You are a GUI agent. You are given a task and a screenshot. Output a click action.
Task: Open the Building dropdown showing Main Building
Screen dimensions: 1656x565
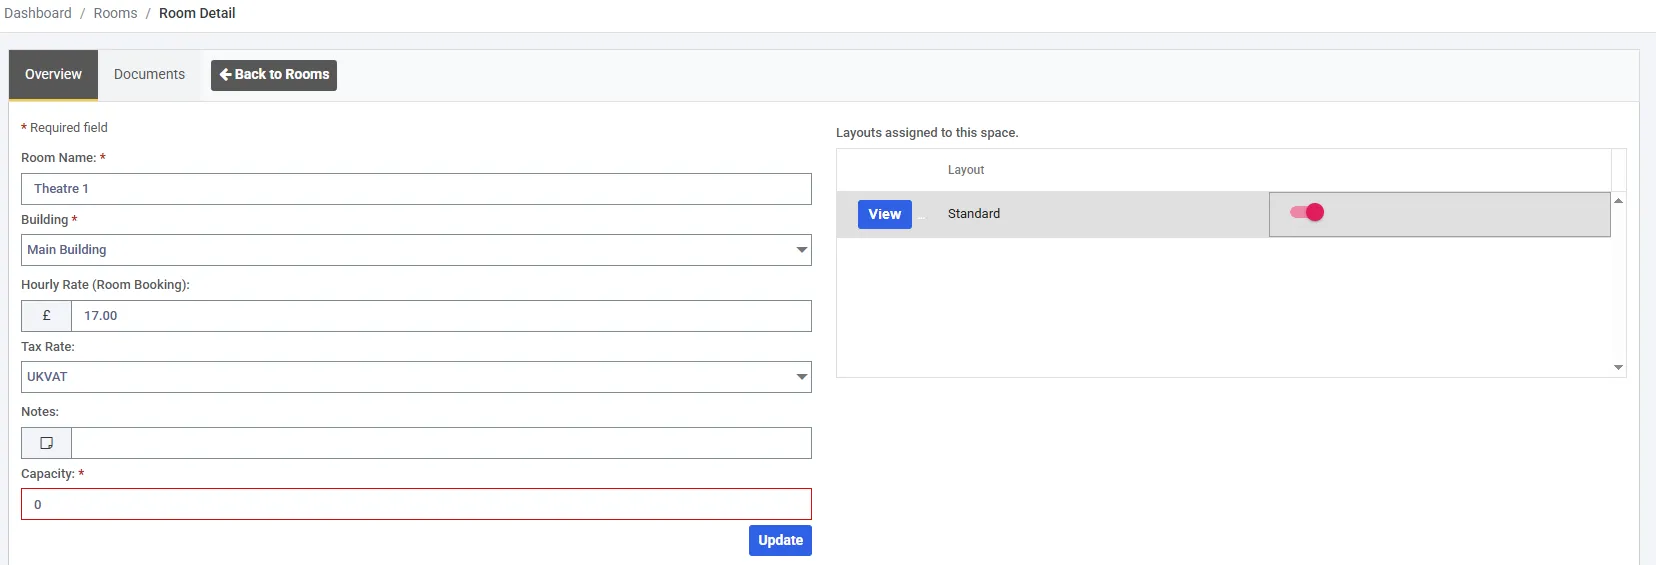pos(416,250)
